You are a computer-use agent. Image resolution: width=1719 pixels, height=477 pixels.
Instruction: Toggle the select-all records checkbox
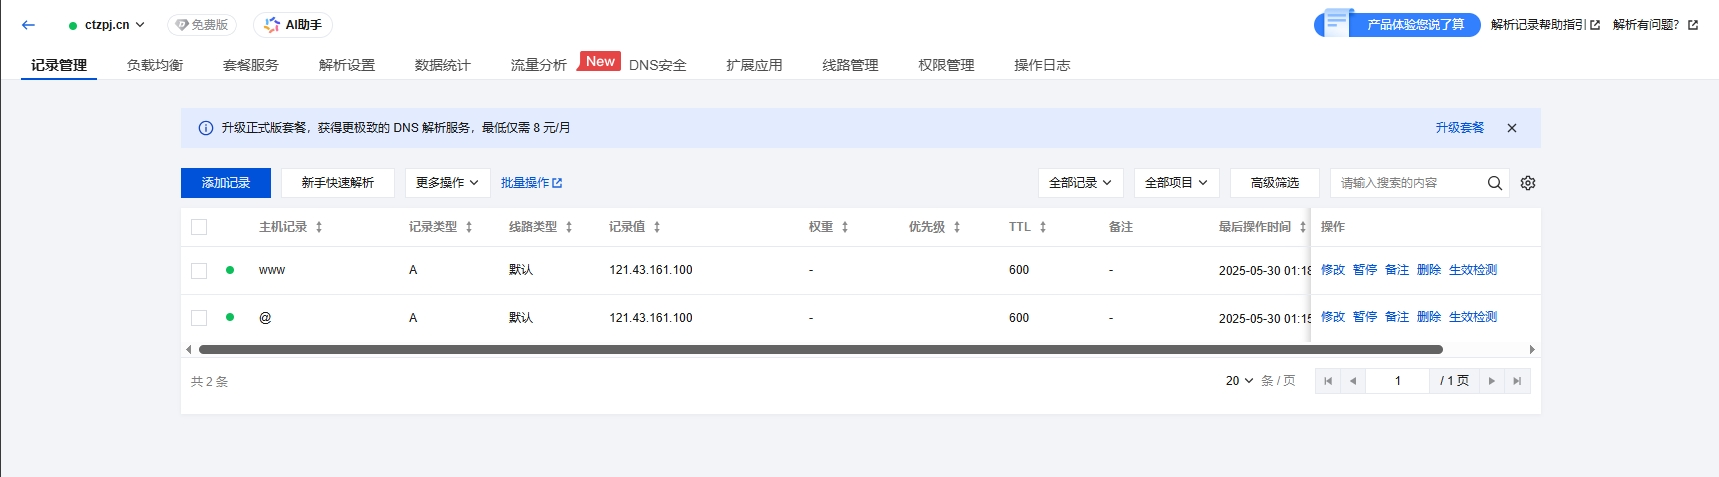(199, 227)
